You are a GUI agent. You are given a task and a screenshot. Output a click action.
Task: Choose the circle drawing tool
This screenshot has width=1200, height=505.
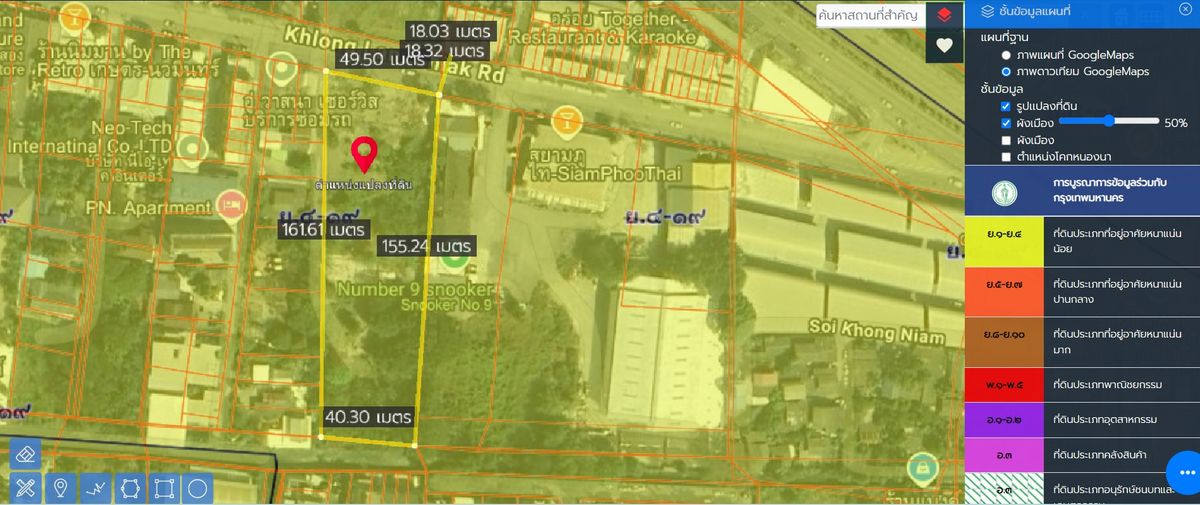pos(198,488)
